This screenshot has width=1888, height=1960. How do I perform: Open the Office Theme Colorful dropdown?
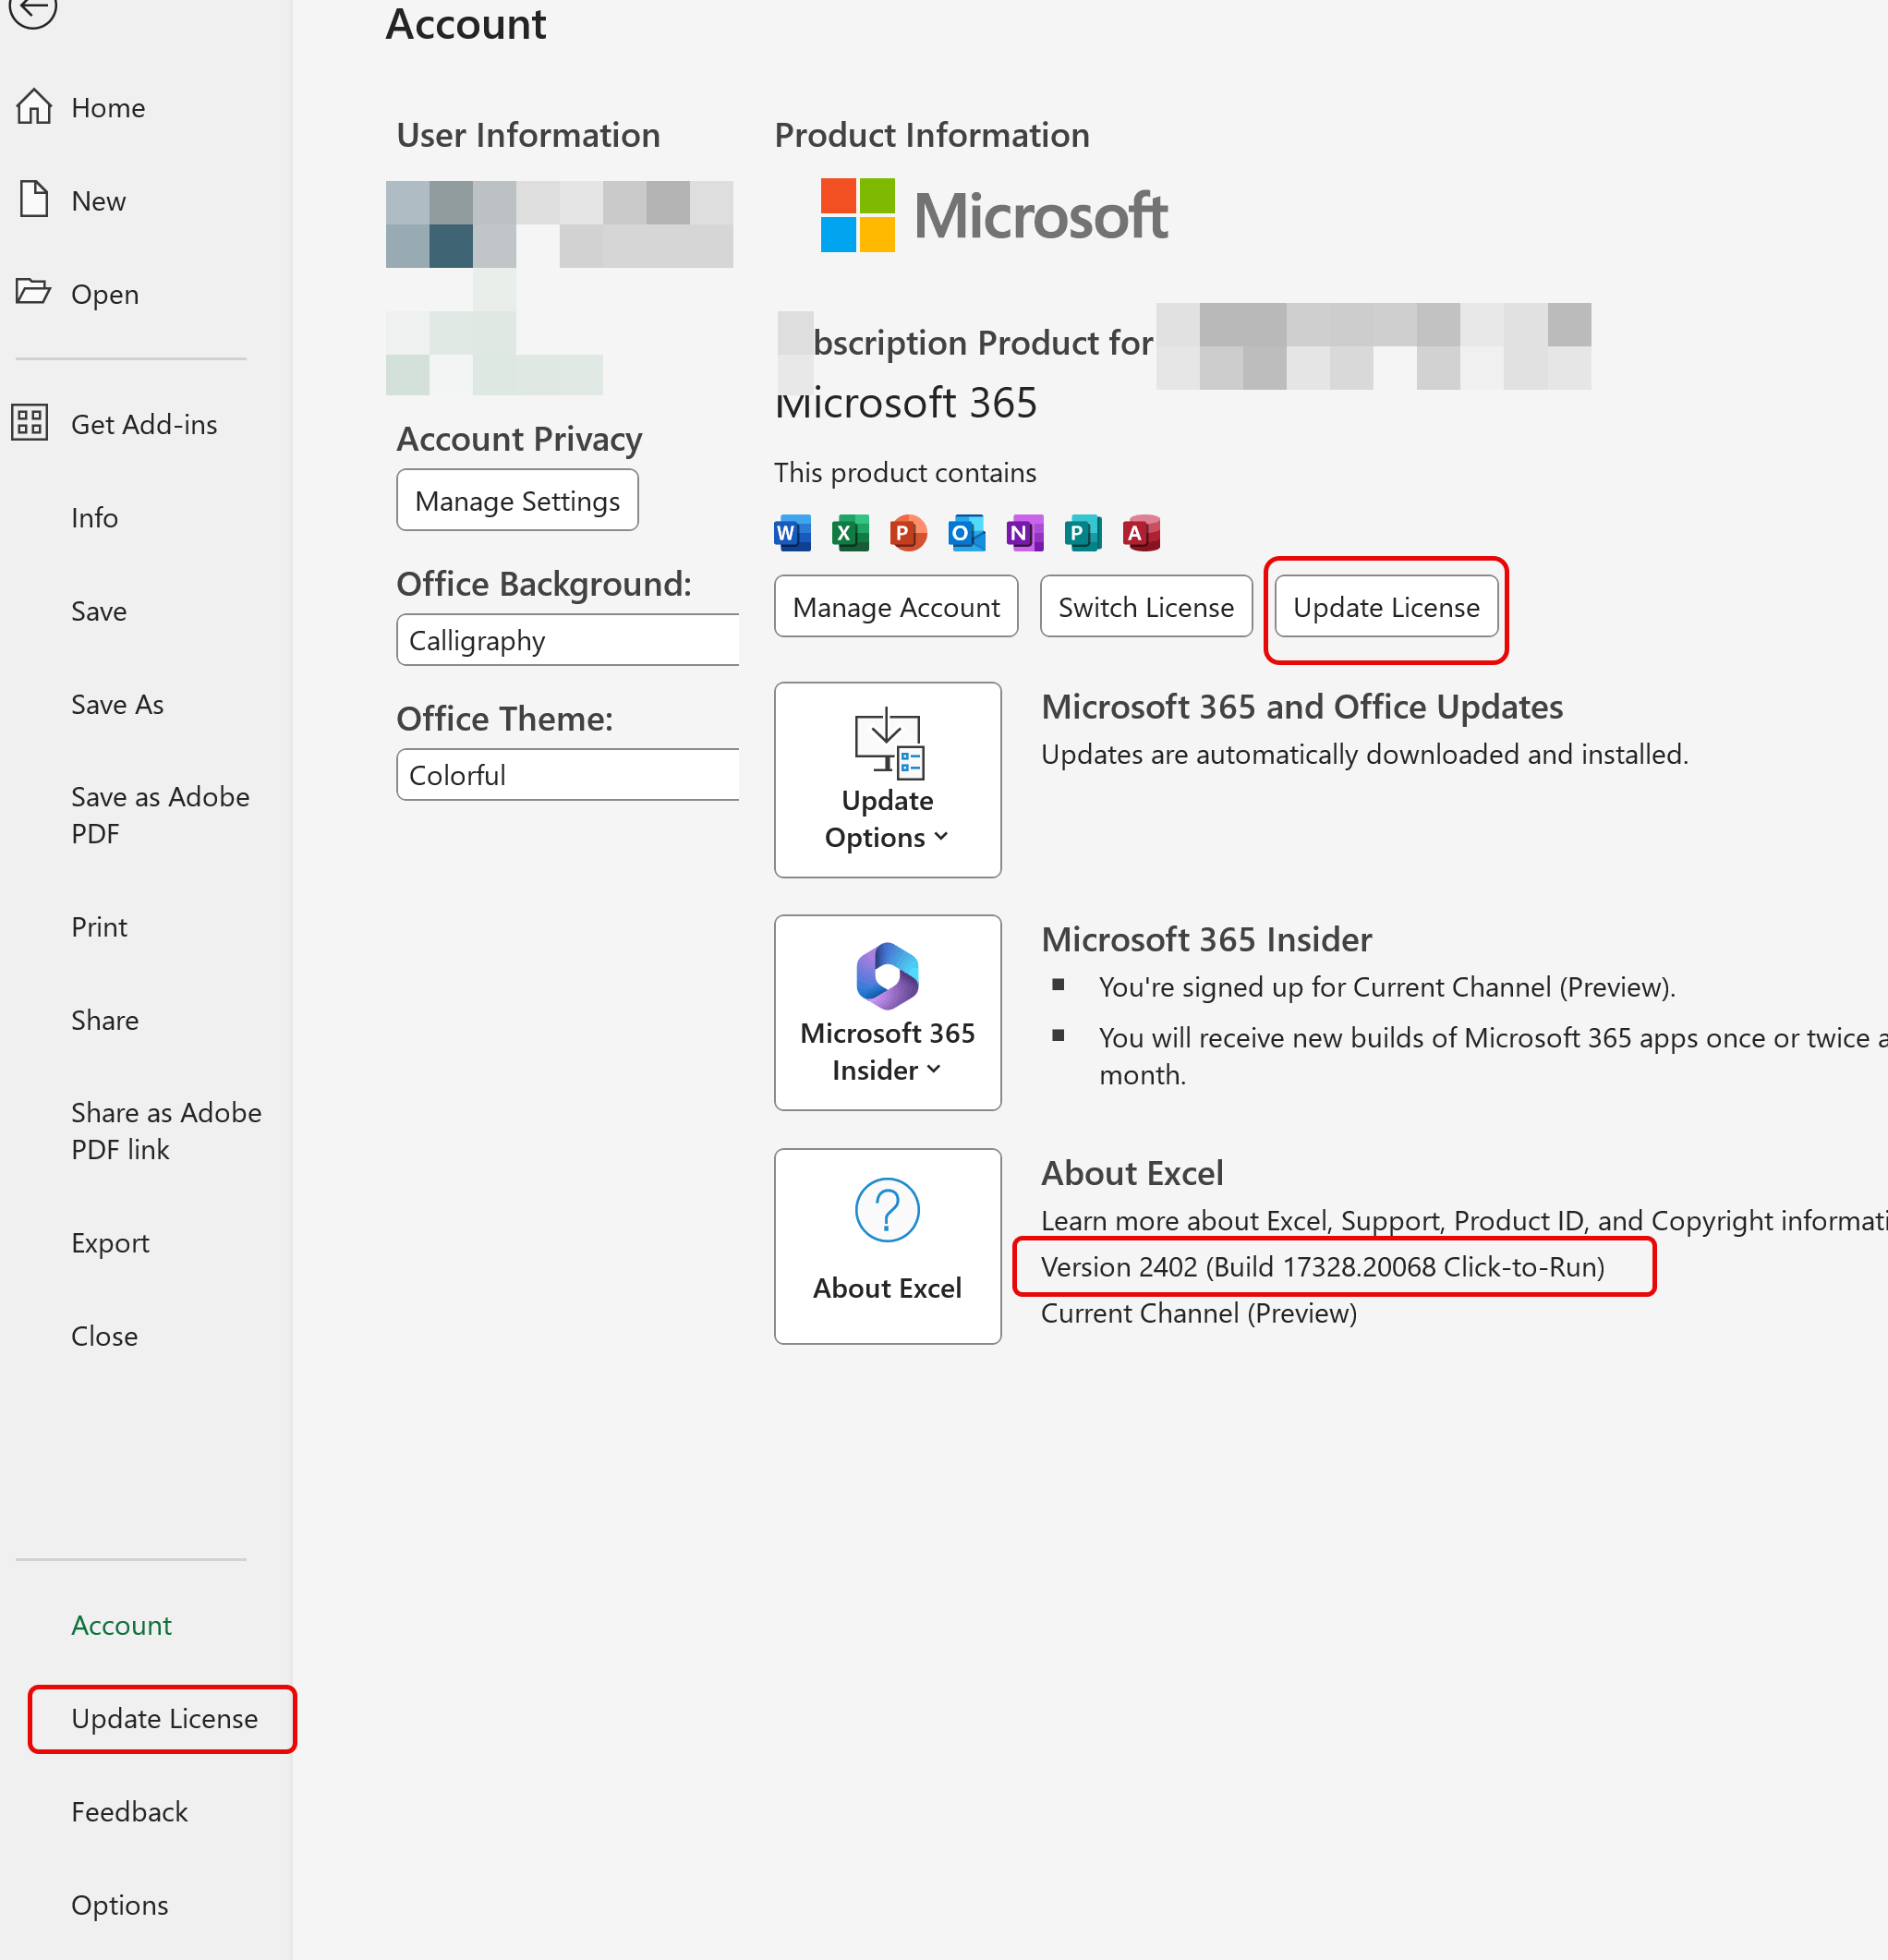point(567,775)
